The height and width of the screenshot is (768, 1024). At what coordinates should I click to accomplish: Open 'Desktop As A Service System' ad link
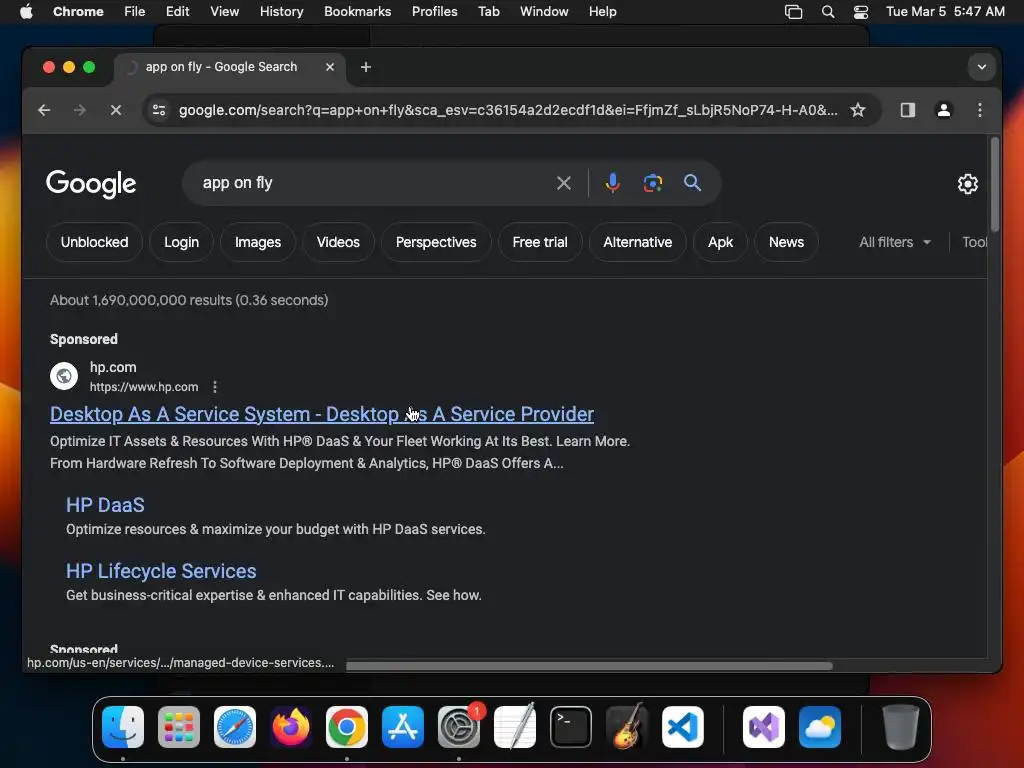(322, 415)
